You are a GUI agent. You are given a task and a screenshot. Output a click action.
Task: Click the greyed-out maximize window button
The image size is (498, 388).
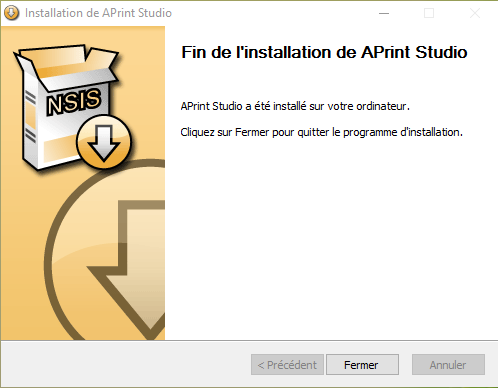pos(429,13)
